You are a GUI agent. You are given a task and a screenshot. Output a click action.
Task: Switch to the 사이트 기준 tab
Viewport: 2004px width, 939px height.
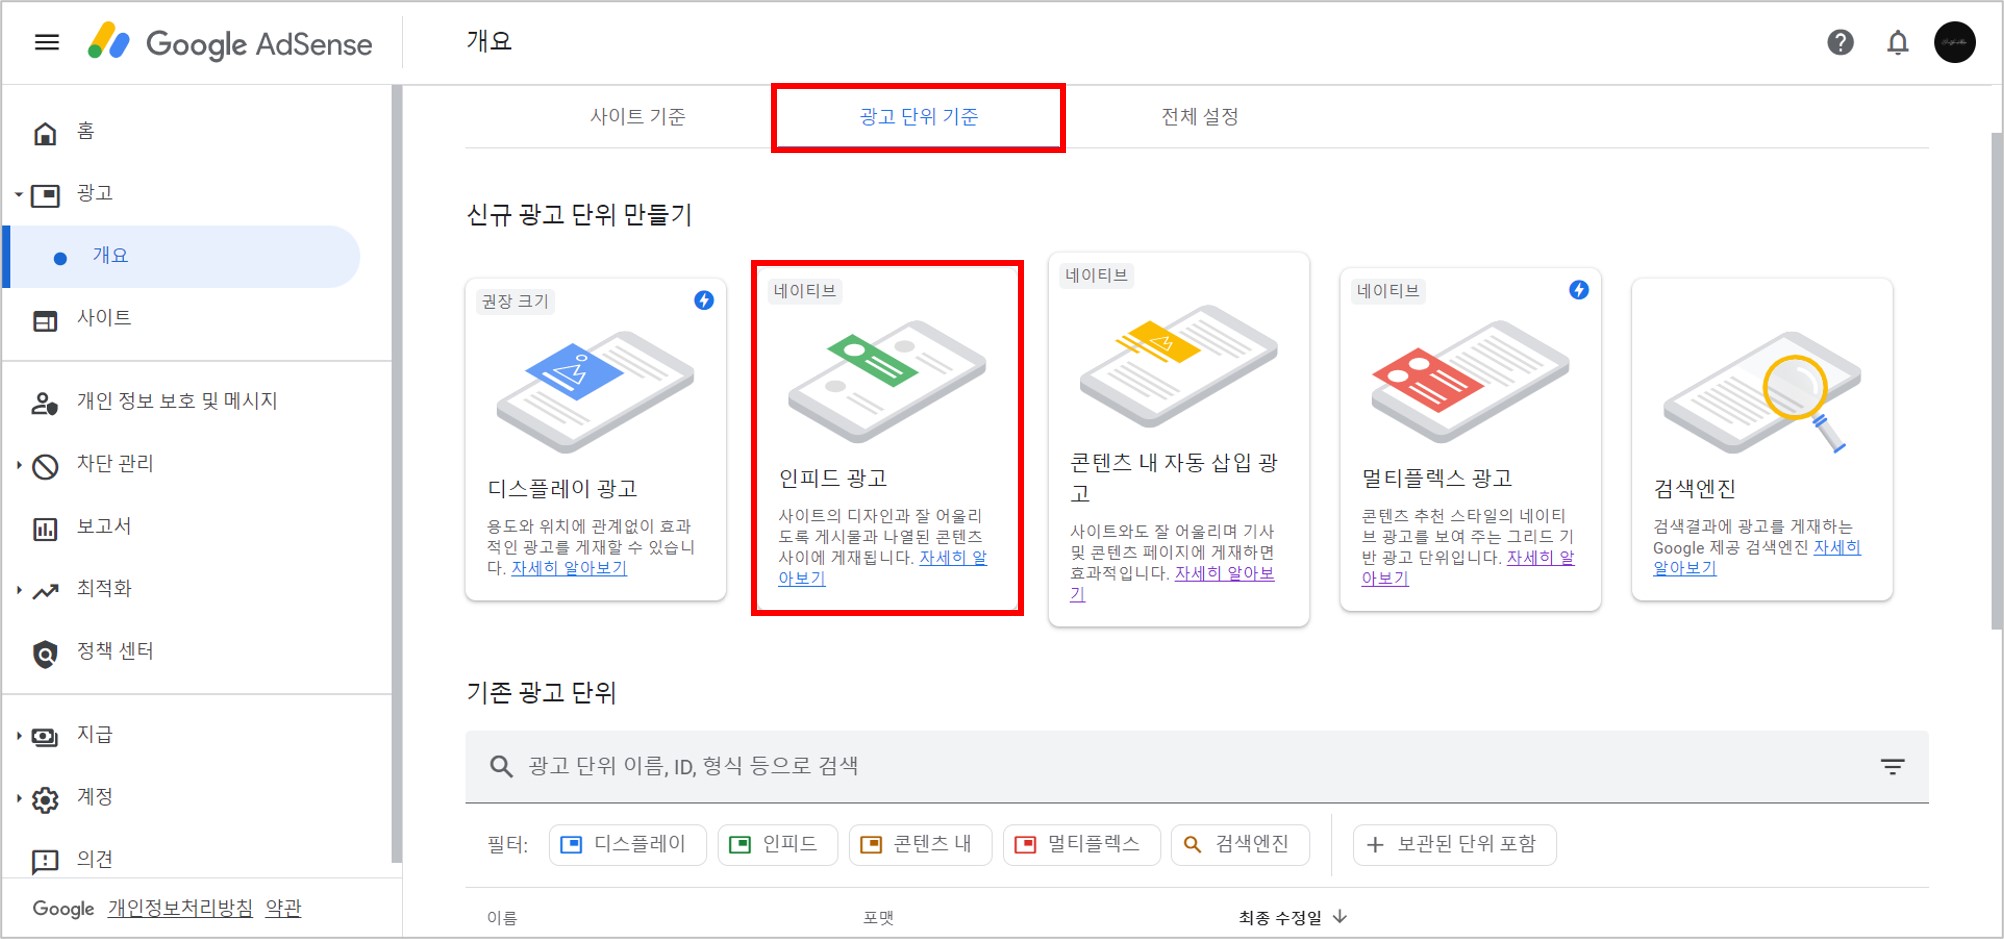tap(639, 116)
